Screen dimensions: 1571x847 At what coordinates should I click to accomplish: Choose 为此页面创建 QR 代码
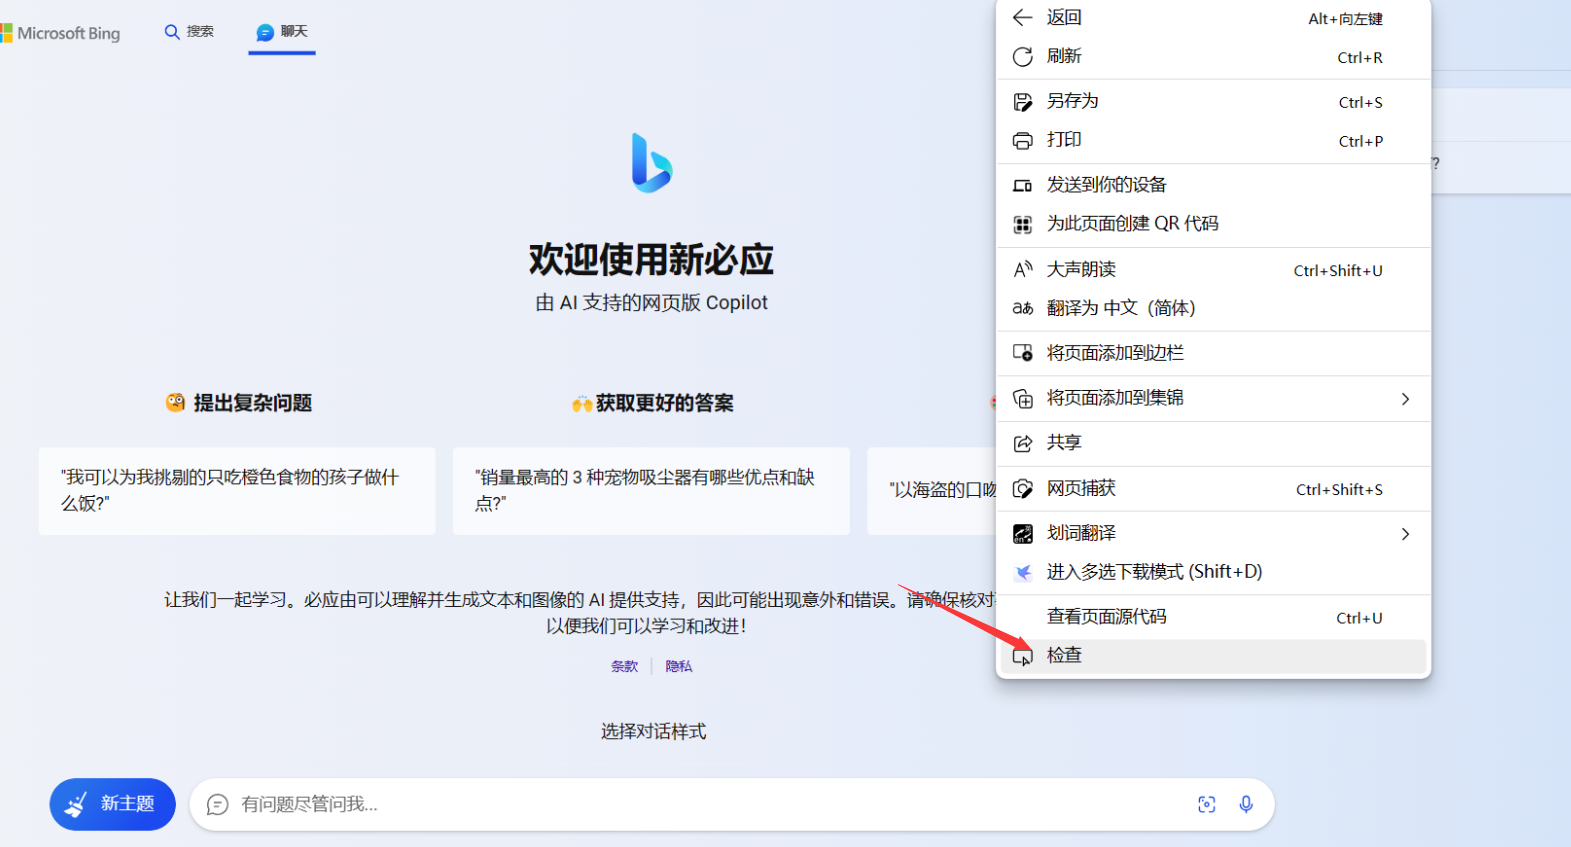tap(1213, 224)
